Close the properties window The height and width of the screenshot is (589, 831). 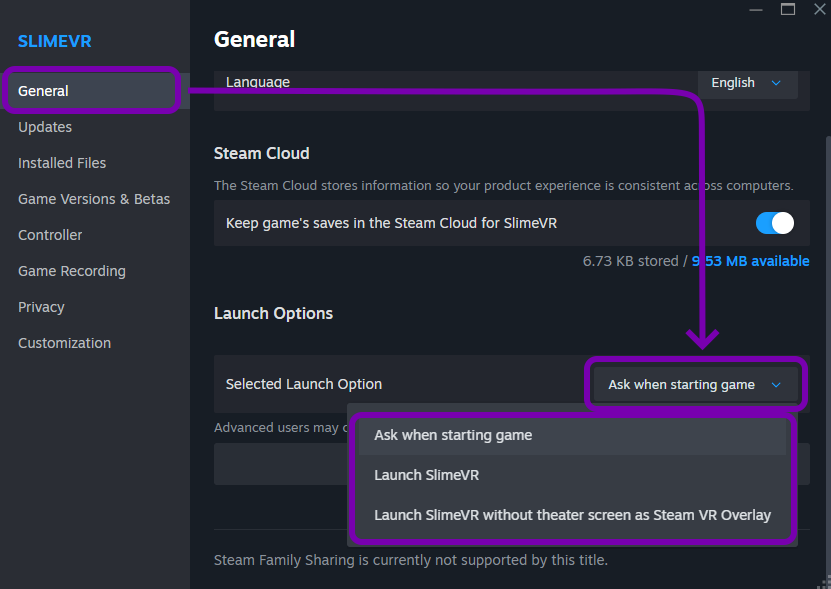[x=819, y=10]
